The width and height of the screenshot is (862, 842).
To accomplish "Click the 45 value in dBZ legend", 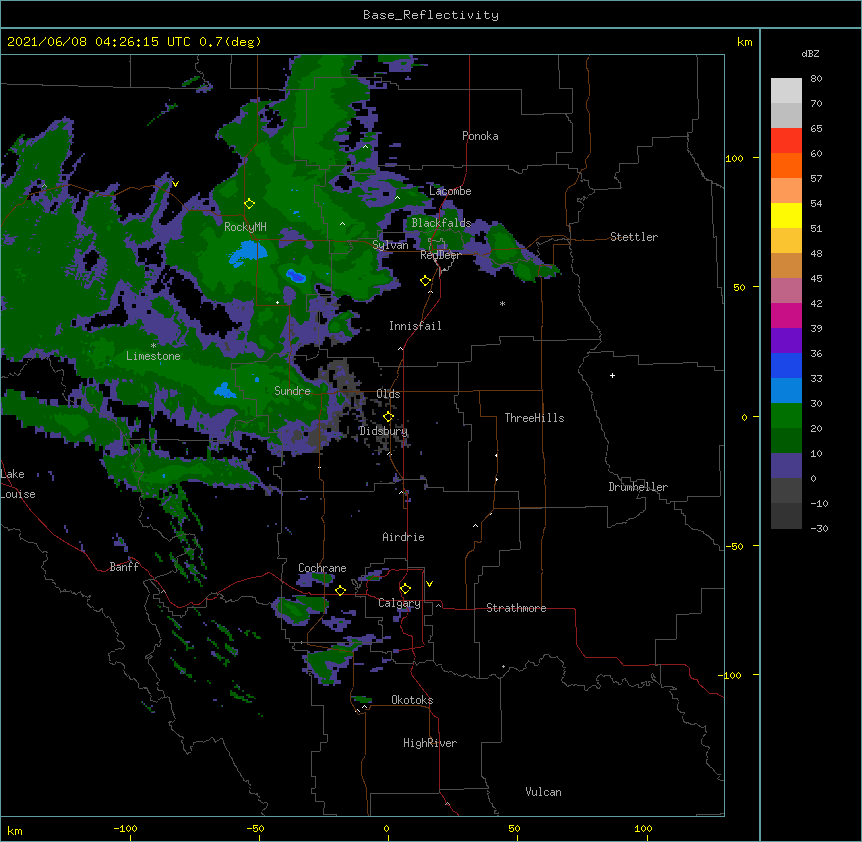I will [x=816, y=278].
